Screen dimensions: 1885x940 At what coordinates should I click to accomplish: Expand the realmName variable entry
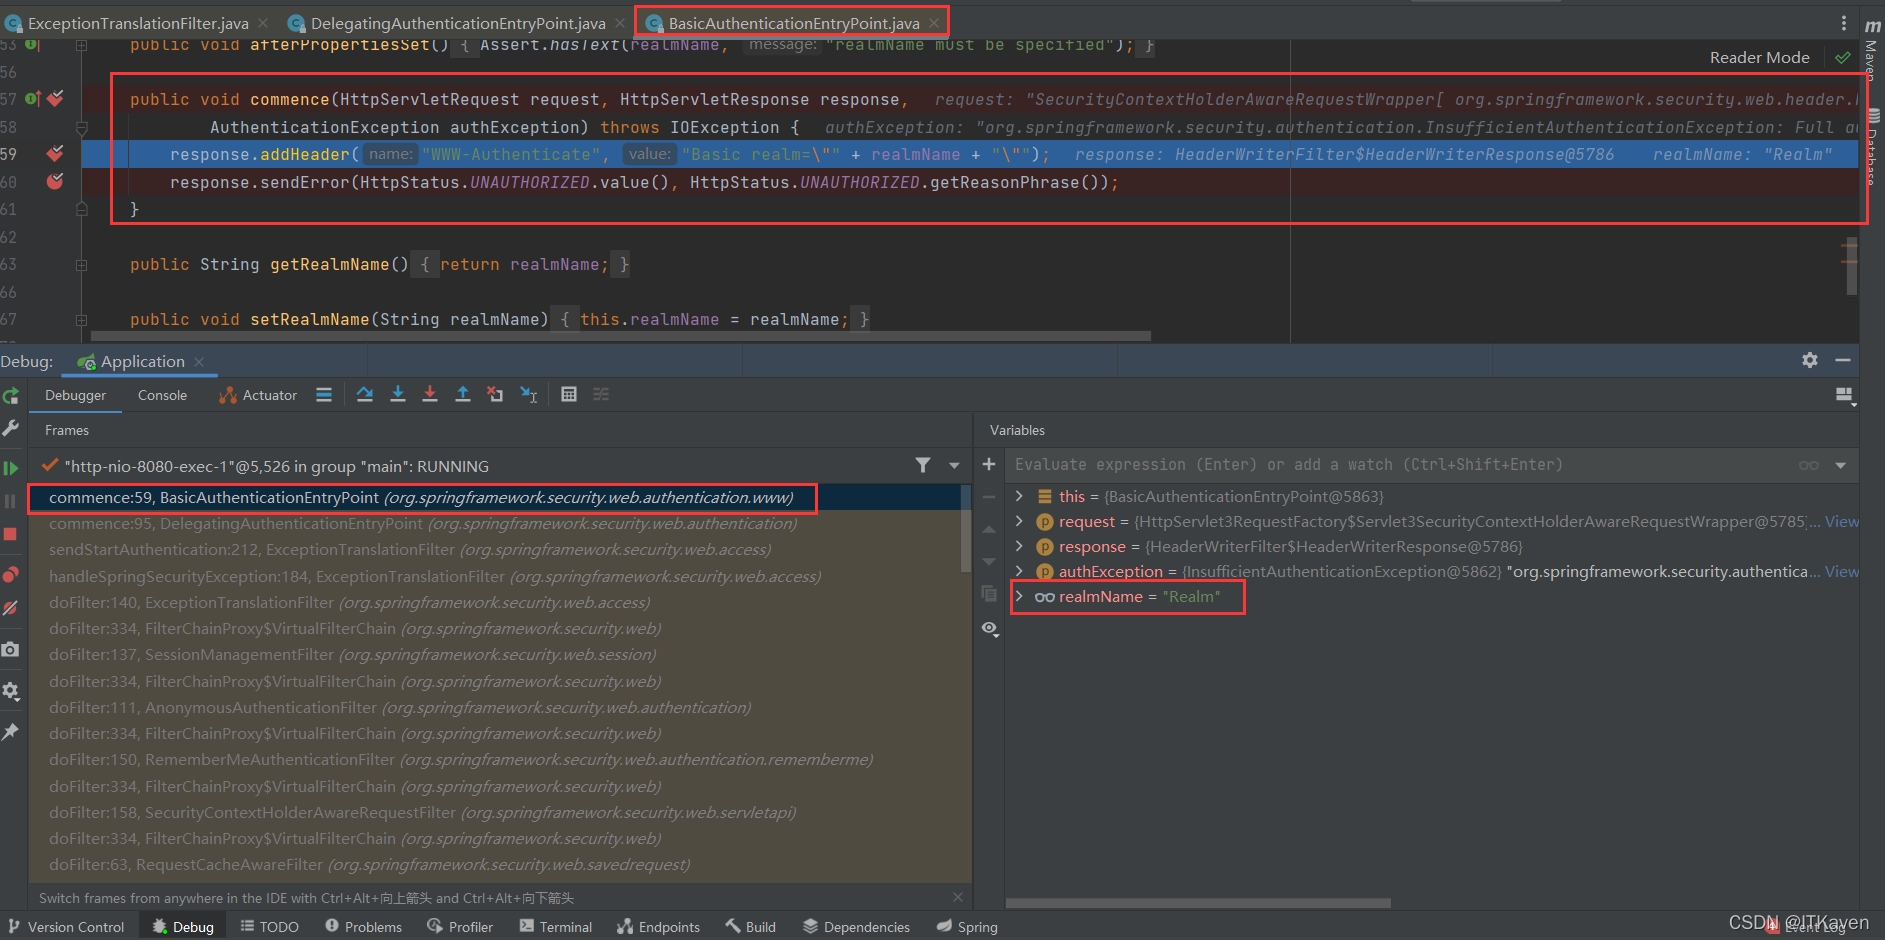point(1019,596)
